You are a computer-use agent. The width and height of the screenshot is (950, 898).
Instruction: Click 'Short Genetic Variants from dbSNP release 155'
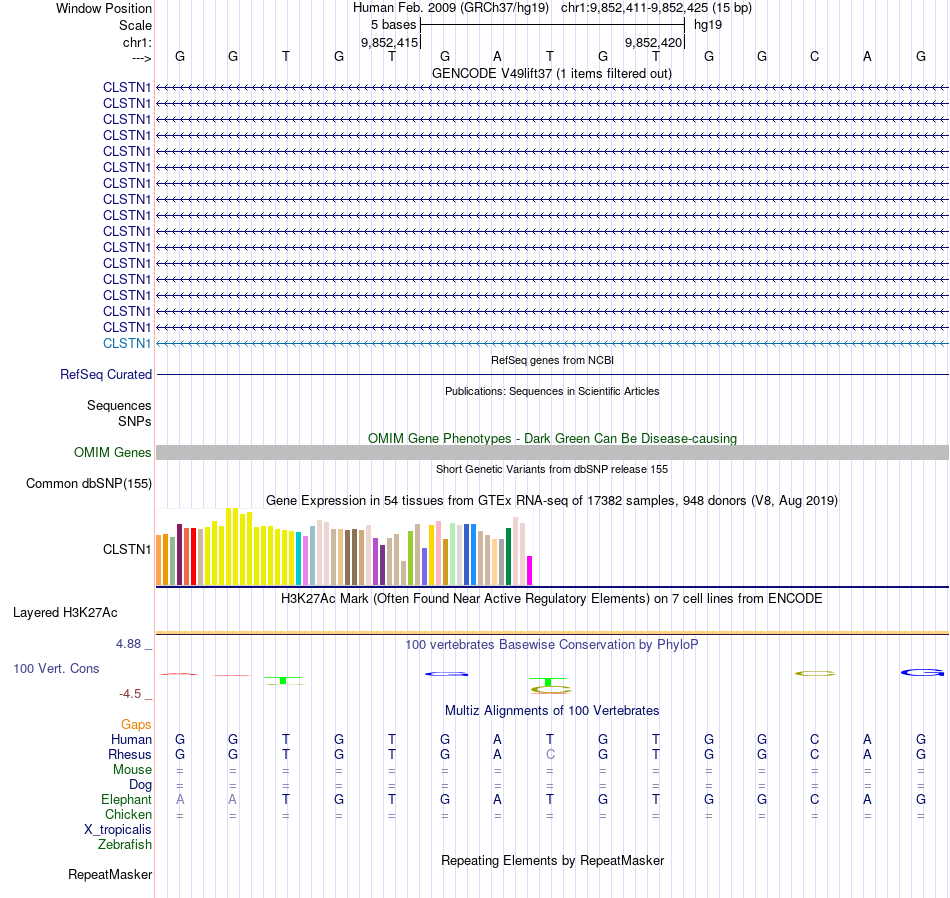point(552,469)
